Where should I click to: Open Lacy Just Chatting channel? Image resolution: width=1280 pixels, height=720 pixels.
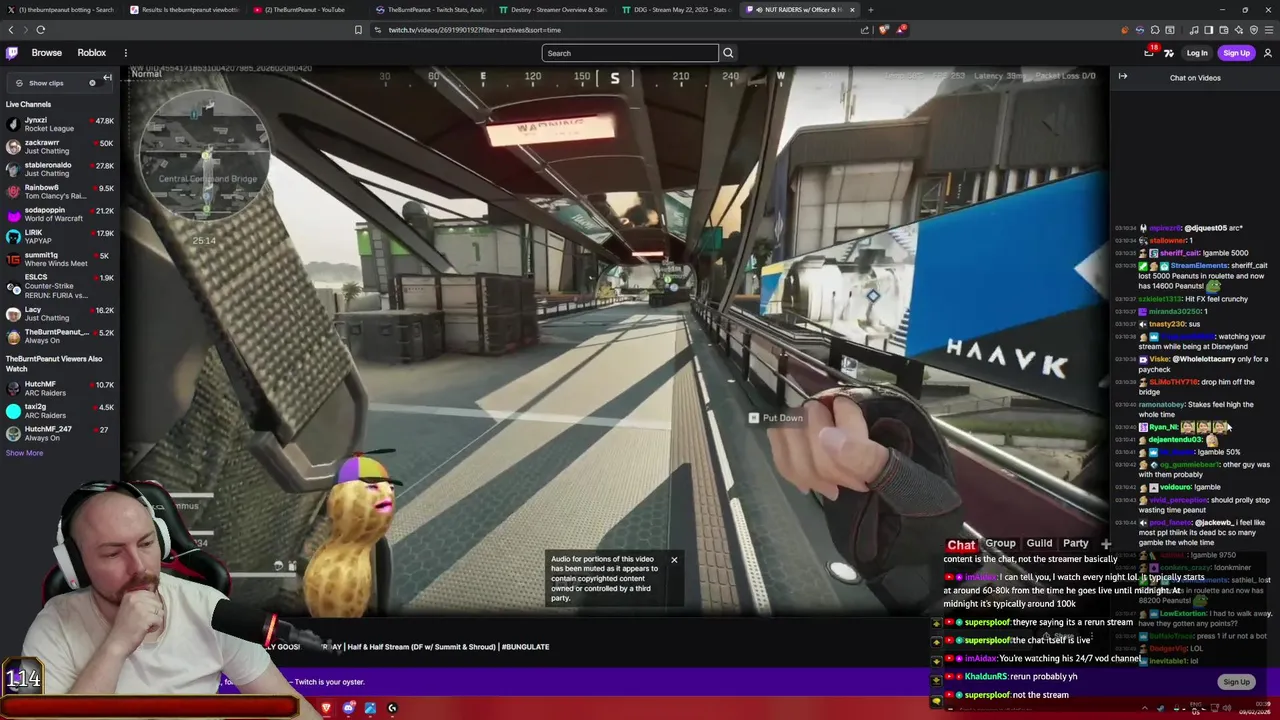click(60, 314)
